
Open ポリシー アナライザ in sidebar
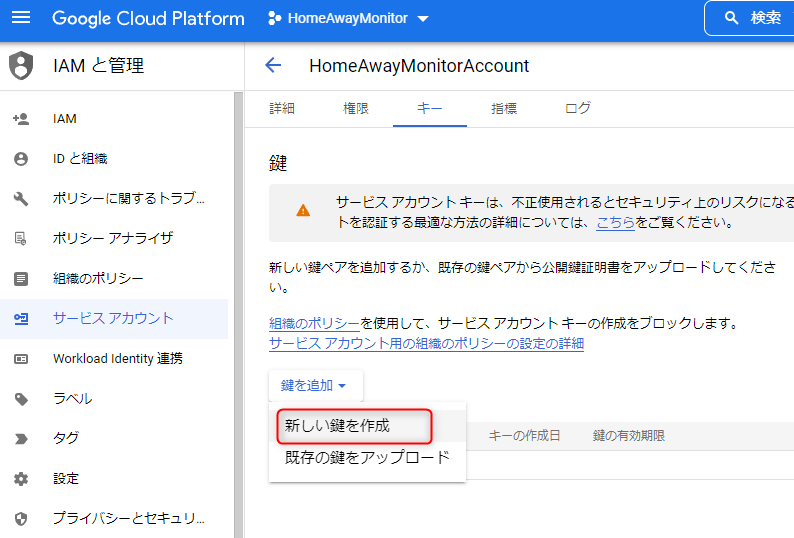tap(114, 238)
